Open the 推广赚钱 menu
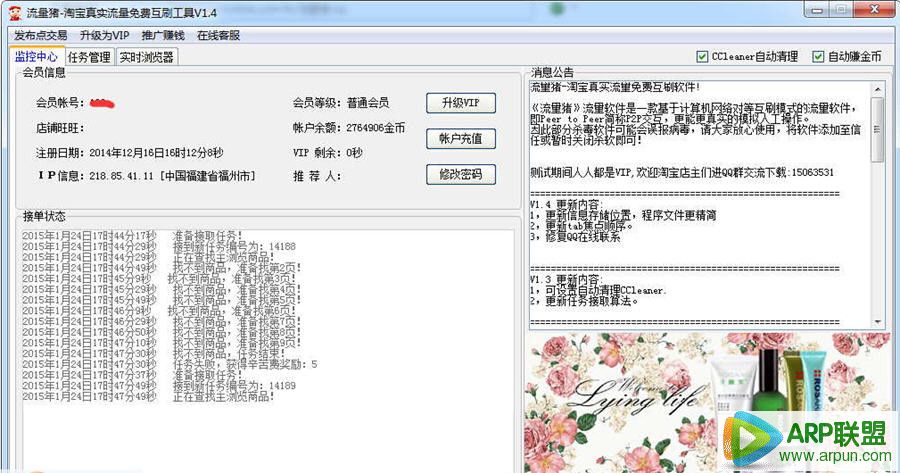 coord(163,35)
